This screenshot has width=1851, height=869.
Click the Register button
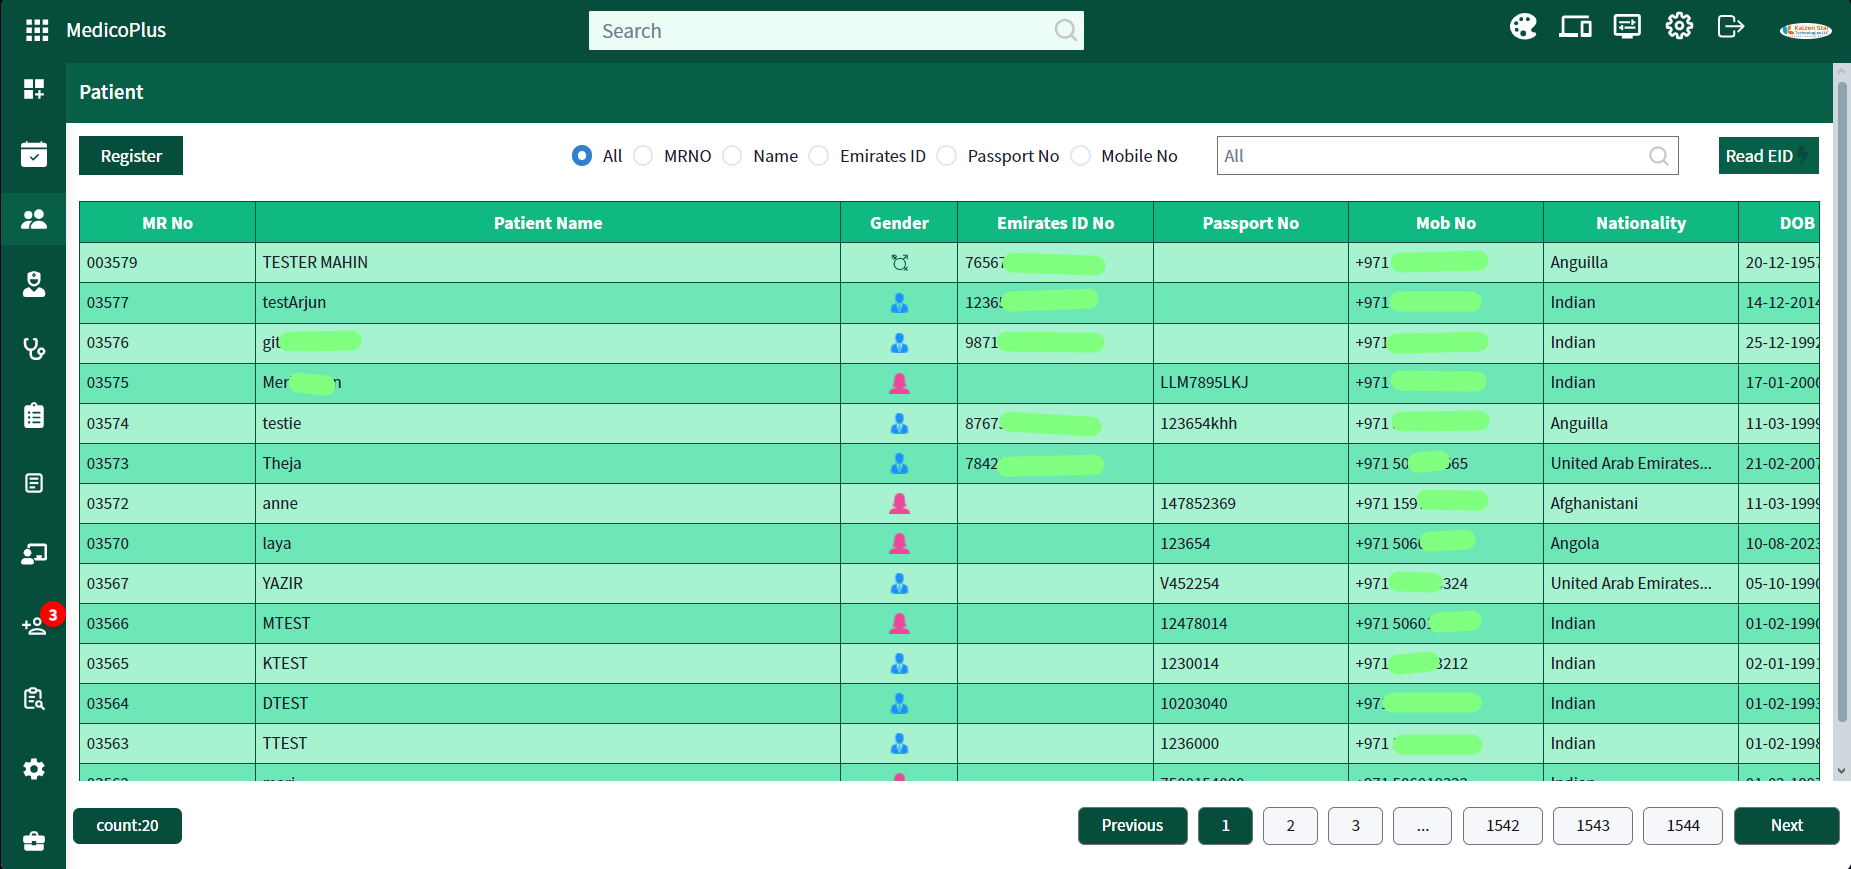(131, 156)
